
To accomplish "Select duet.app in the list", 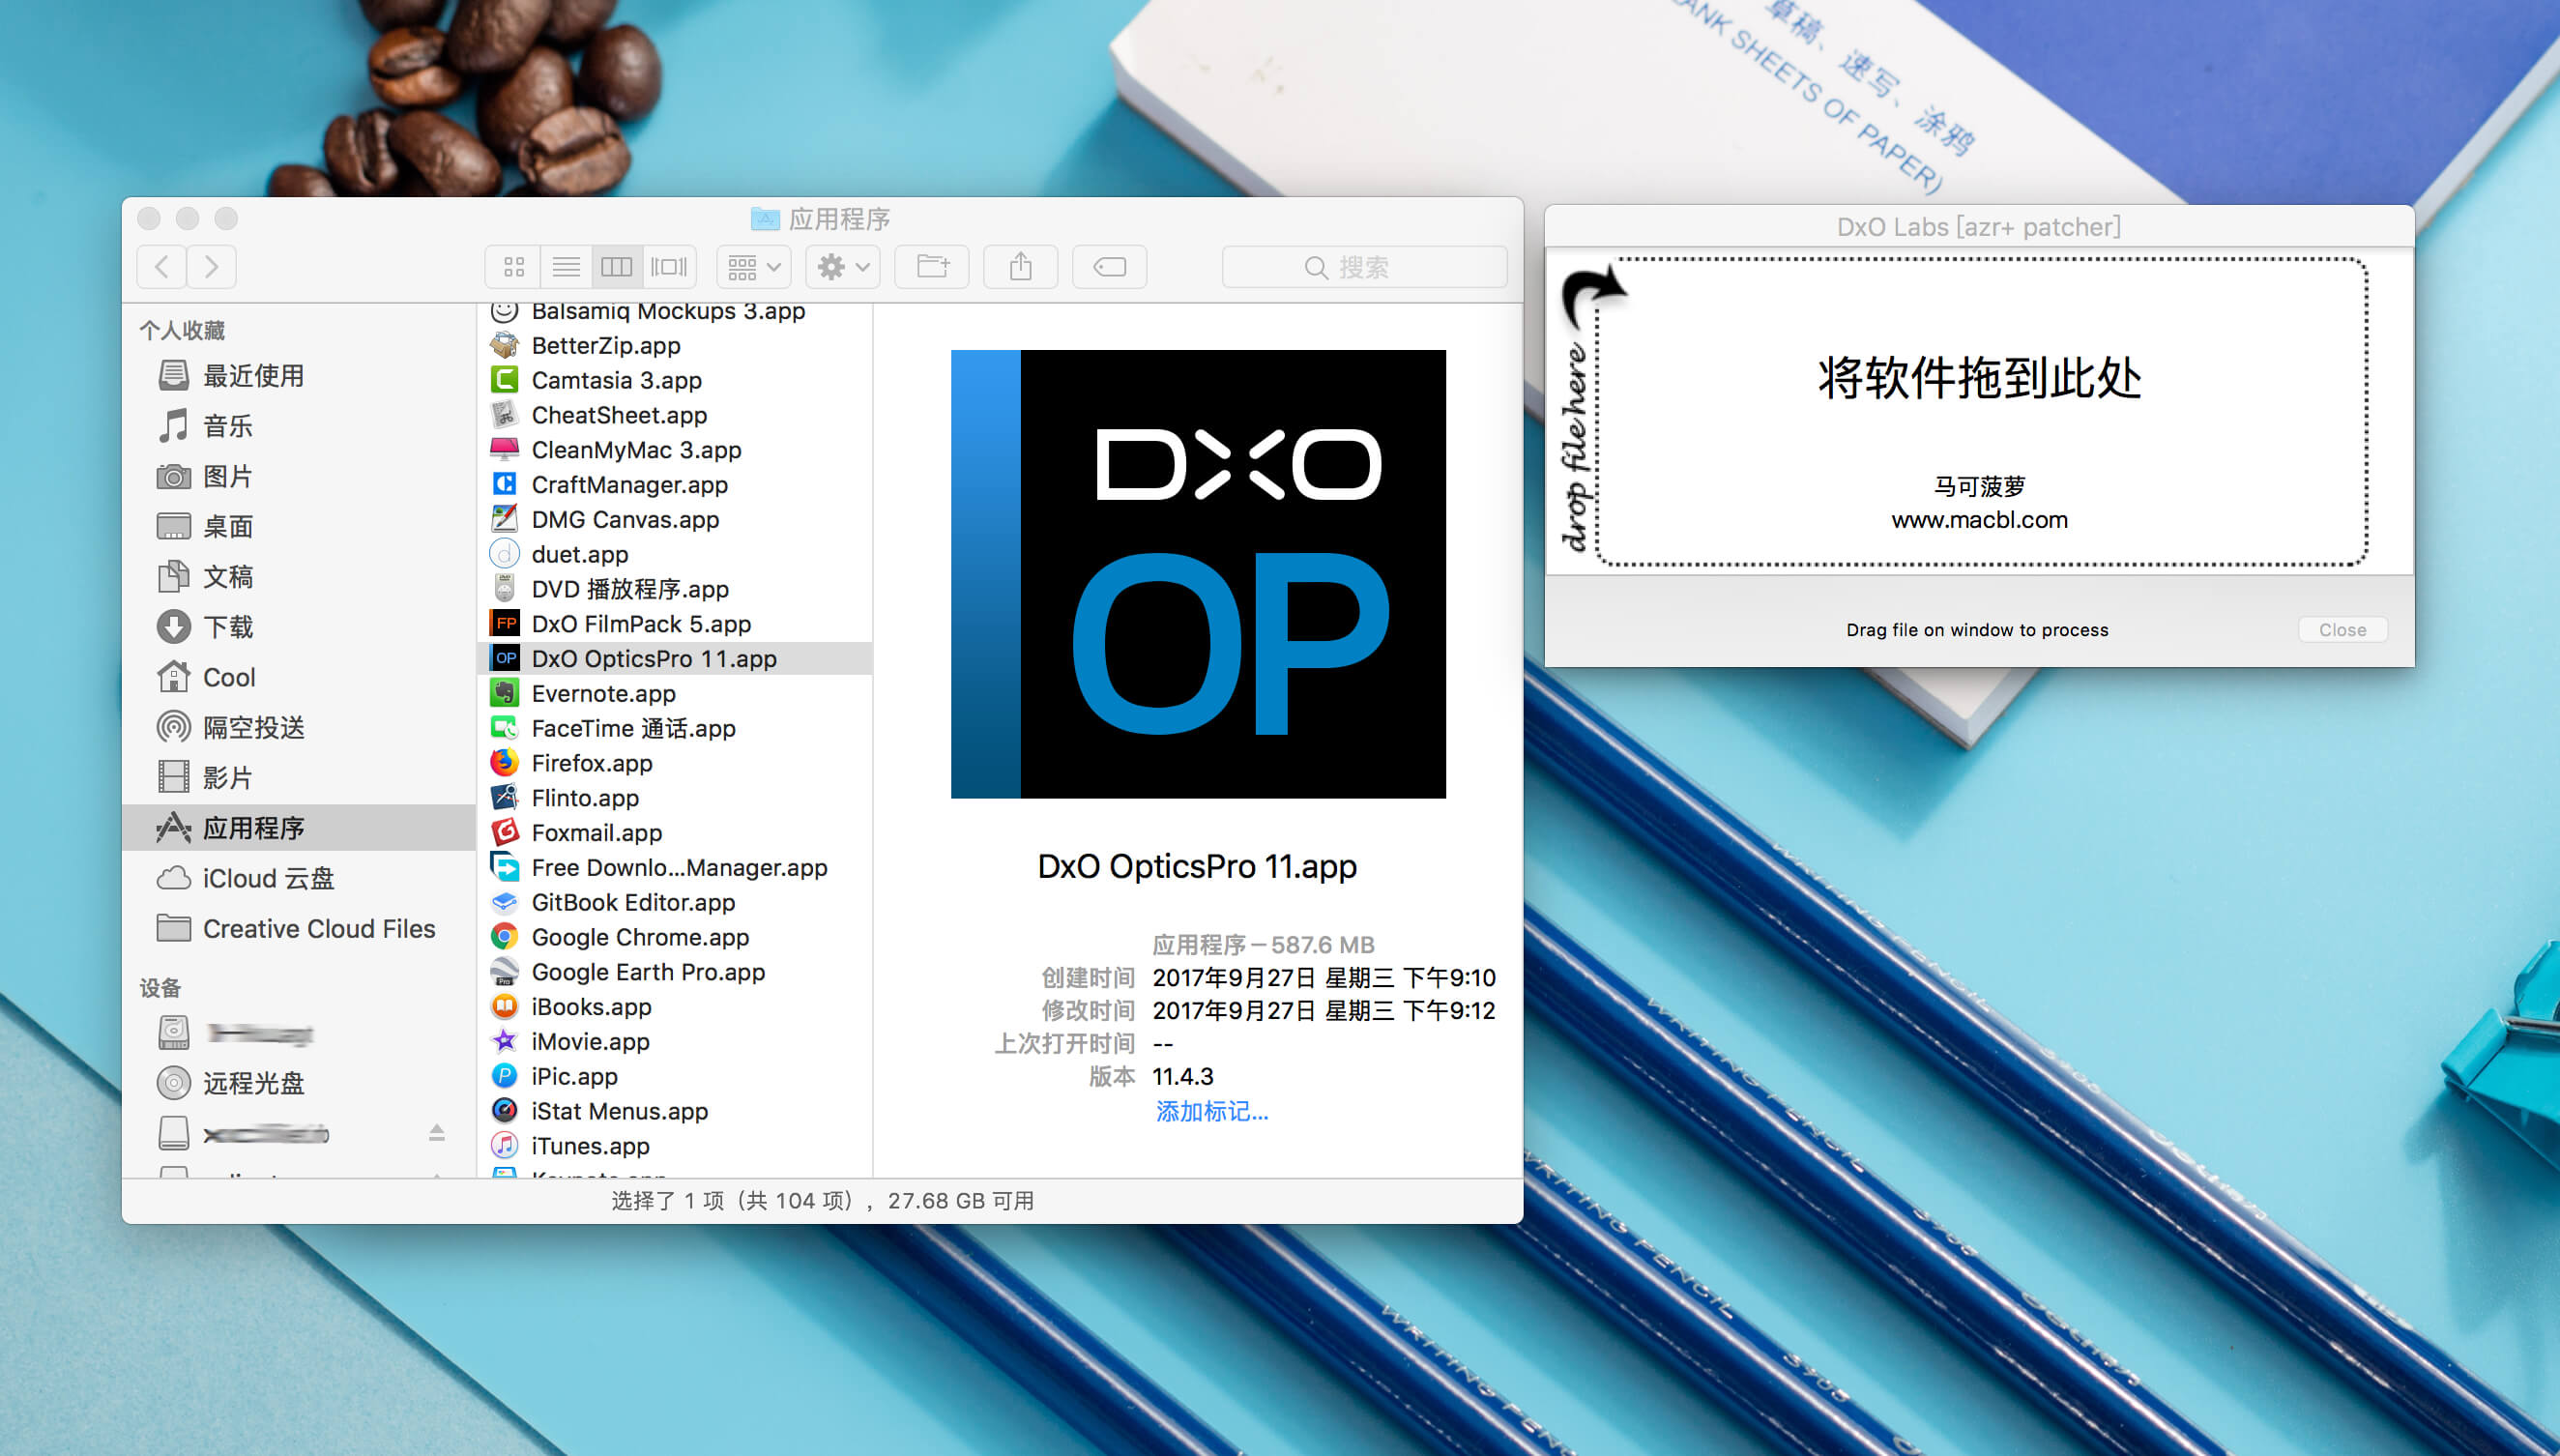I will (x=676, y=554).
